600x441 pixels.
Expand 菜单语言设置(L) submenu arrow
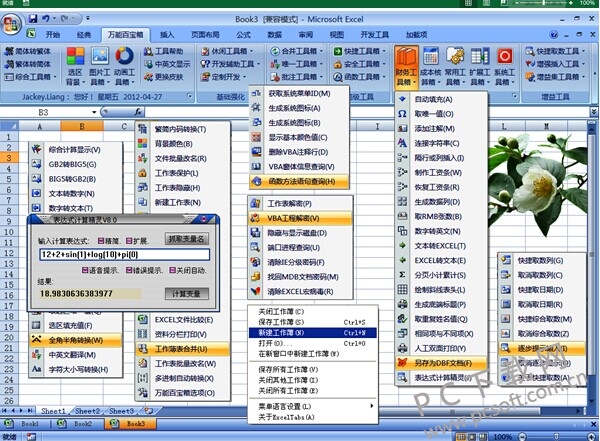[372, 406]
